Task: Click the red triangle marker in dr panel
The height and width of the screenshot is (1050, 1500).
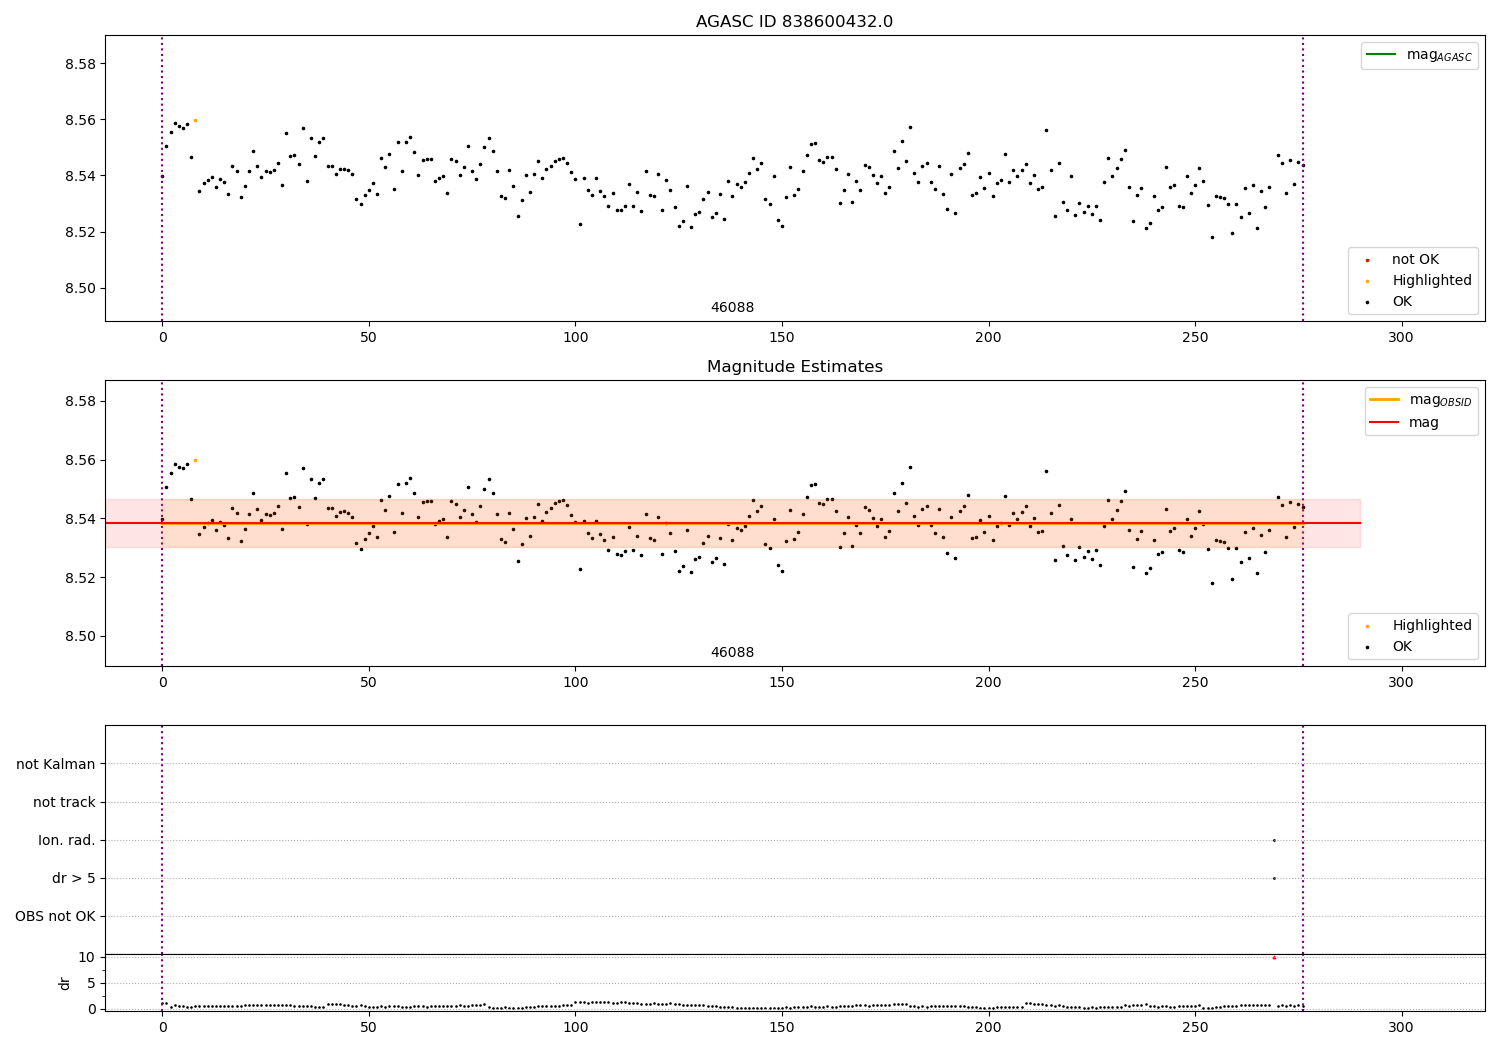Action: coord(1274,958)
